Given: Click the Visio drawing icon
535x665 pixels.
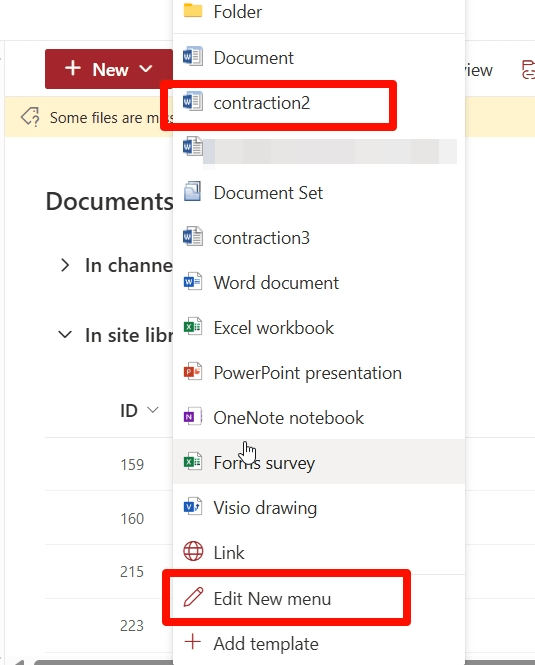Looking at the screenshot, I should [193, 506].
